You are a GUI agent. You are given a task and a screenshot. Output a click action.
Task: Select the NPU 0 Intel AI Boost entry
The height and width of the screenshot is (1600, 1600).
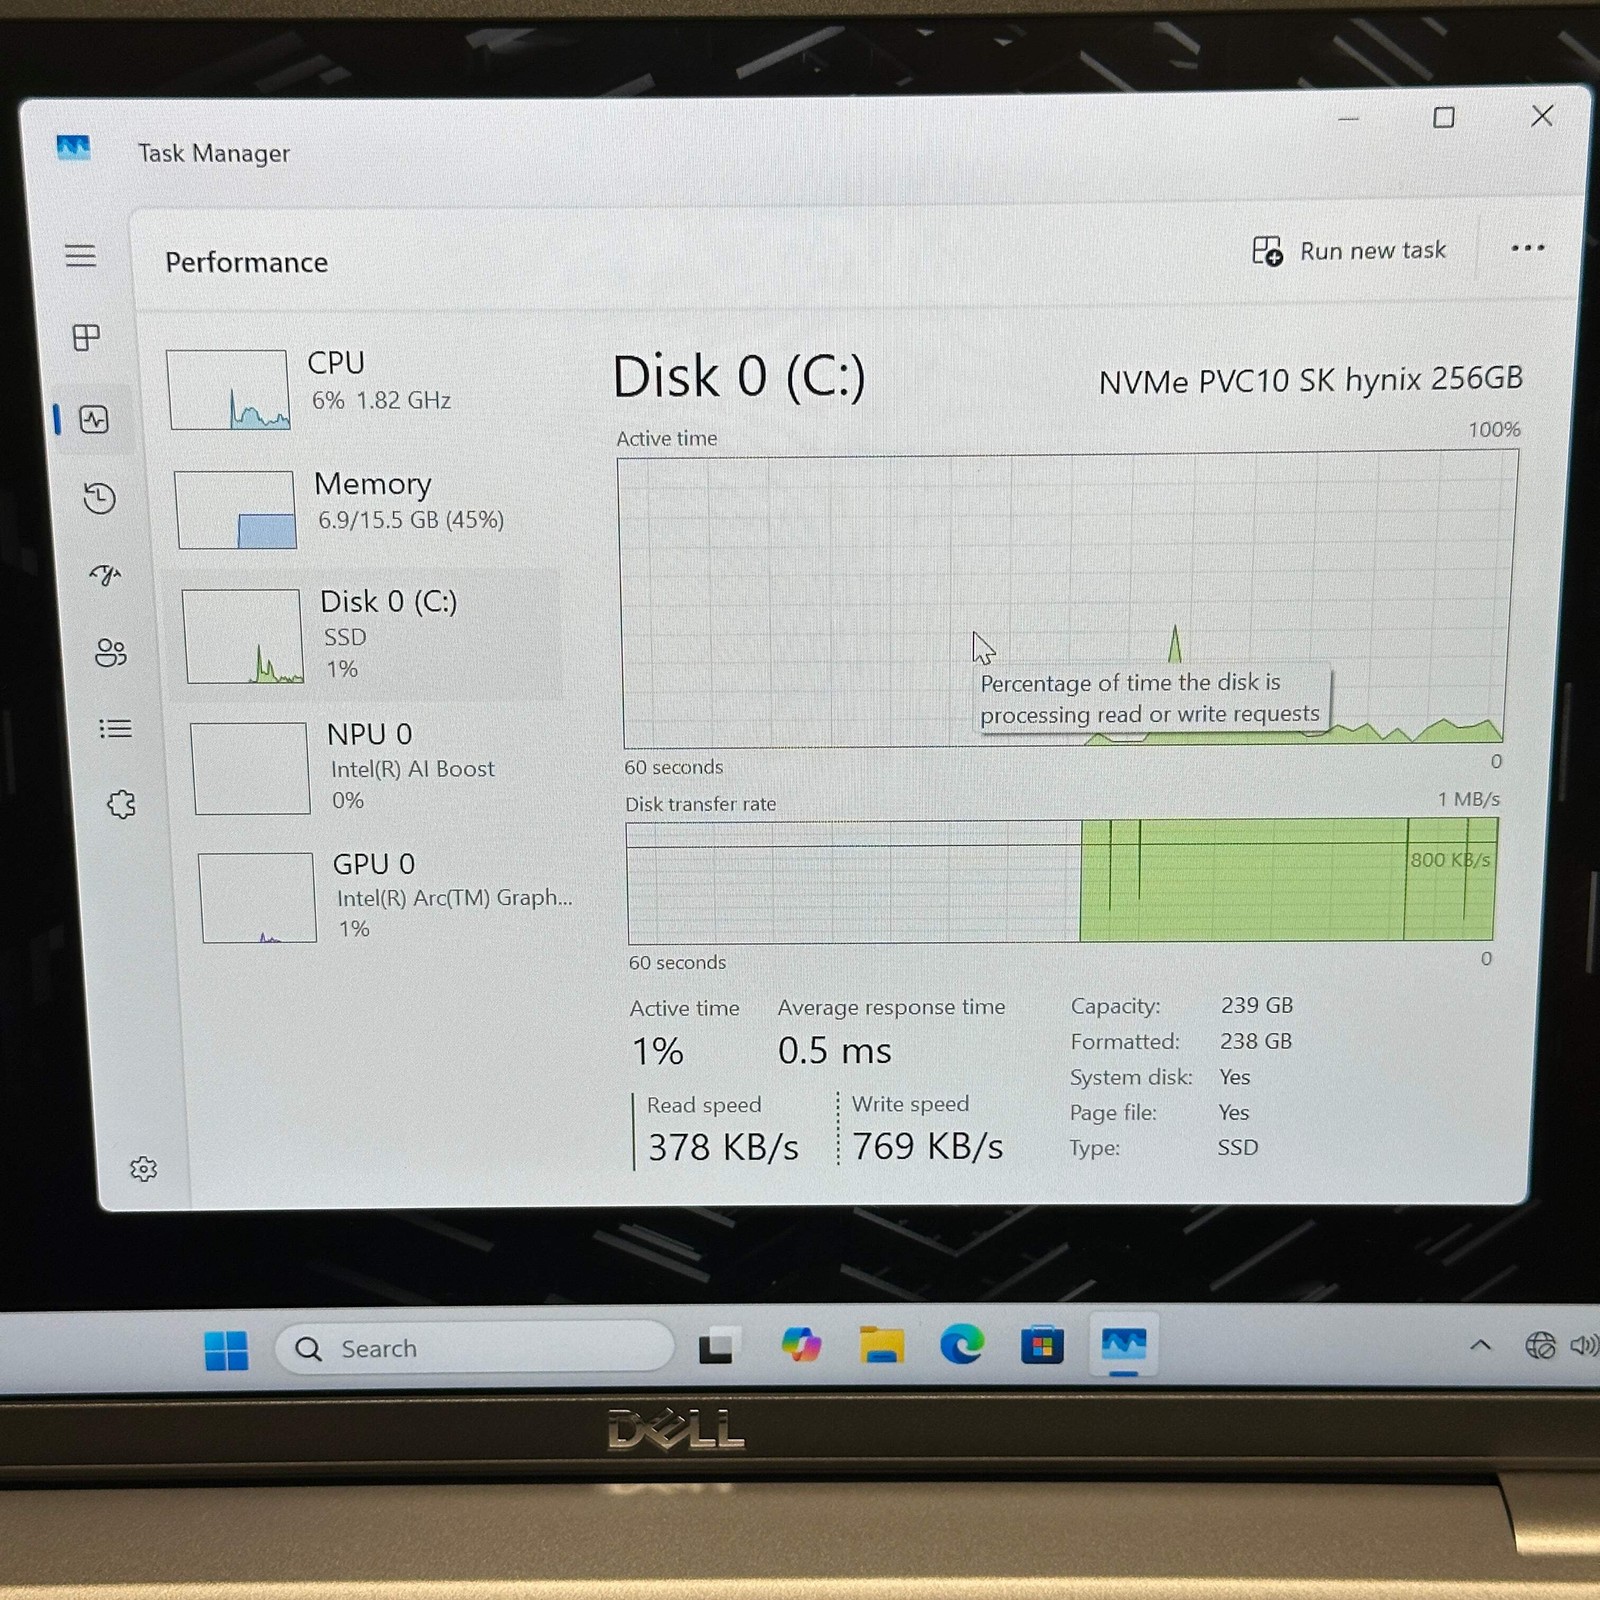point(372,767)
